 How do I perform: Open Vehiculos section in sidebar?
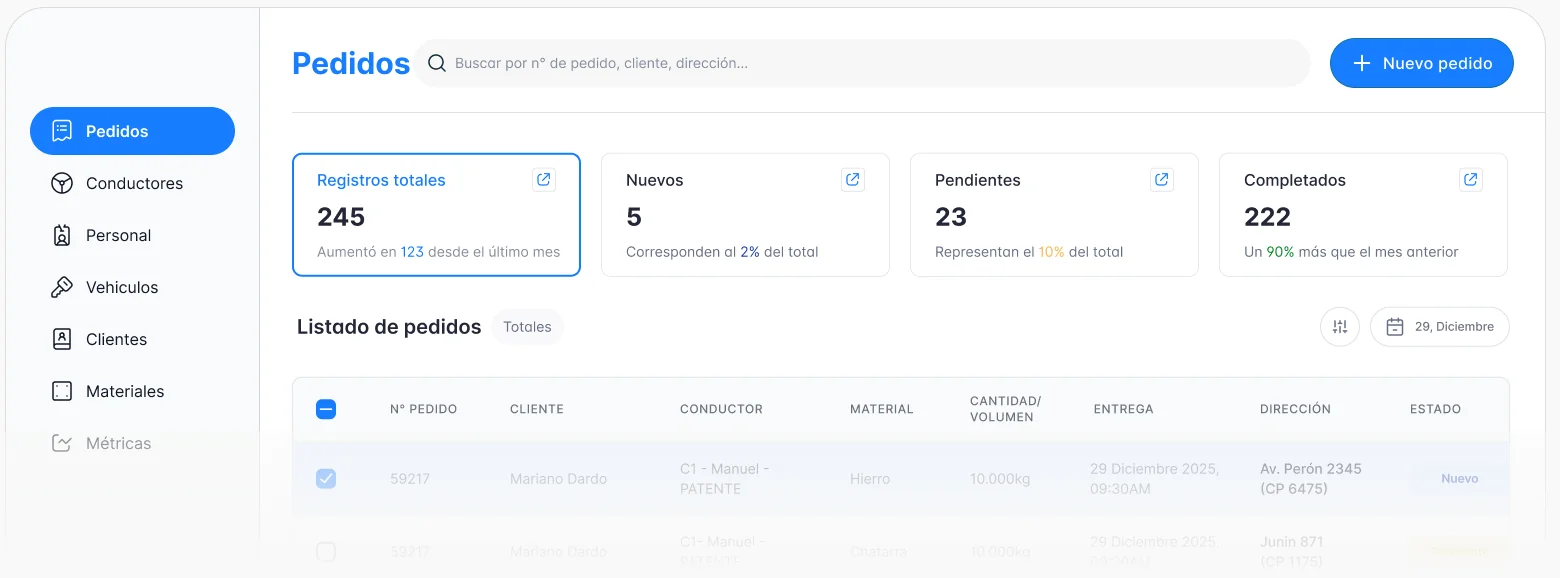(x=132, y=287)
